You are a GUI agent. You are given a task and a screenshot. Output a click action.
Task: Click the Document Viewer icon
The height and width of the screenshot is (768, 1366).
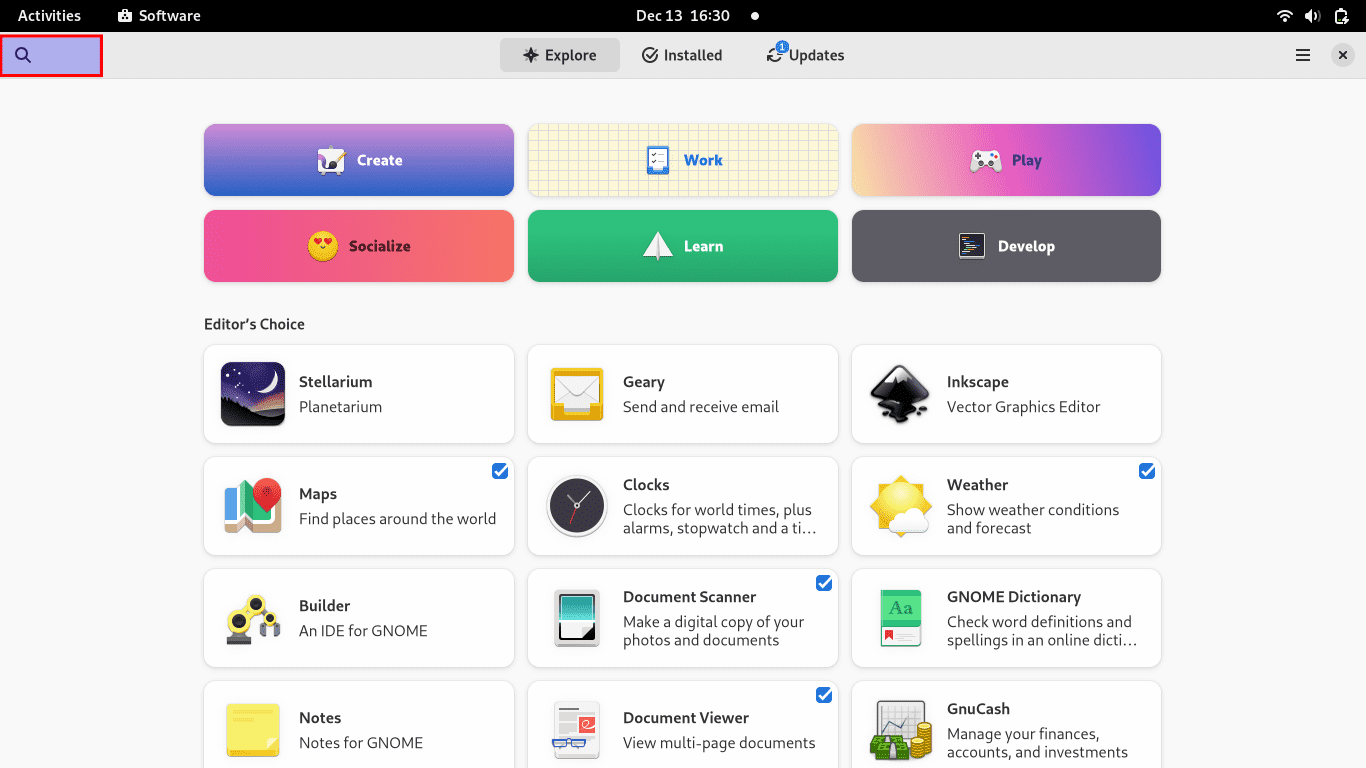pyautogui.click(x=577, y=730)
